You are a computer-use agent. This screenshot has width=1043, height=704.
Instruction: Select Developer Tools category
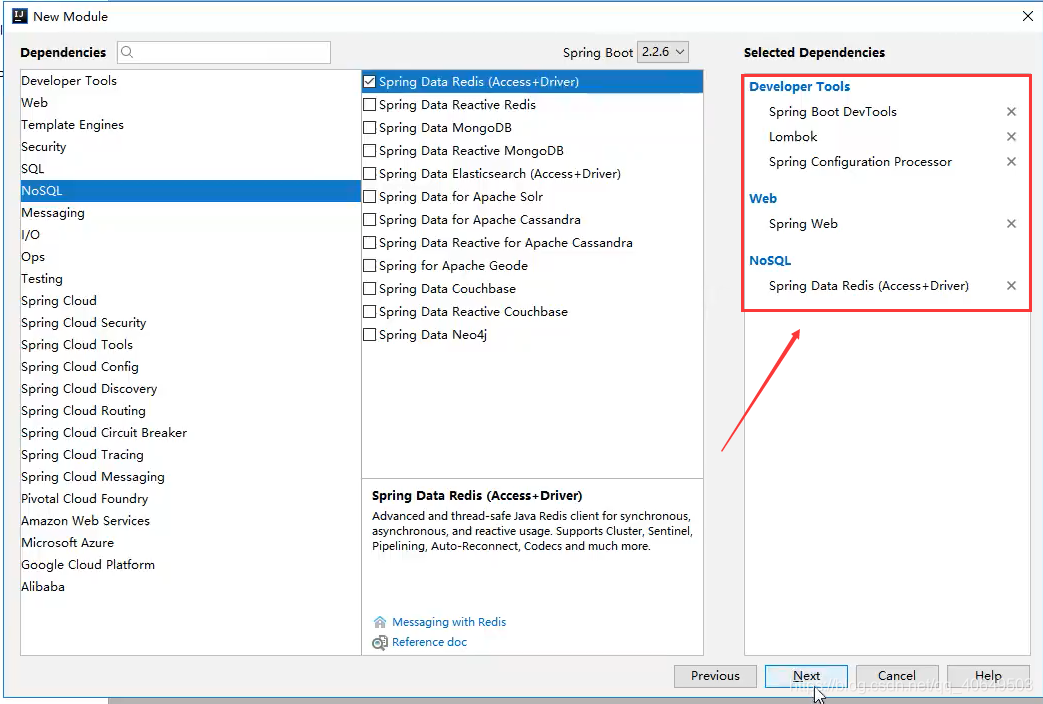[190, 81]
